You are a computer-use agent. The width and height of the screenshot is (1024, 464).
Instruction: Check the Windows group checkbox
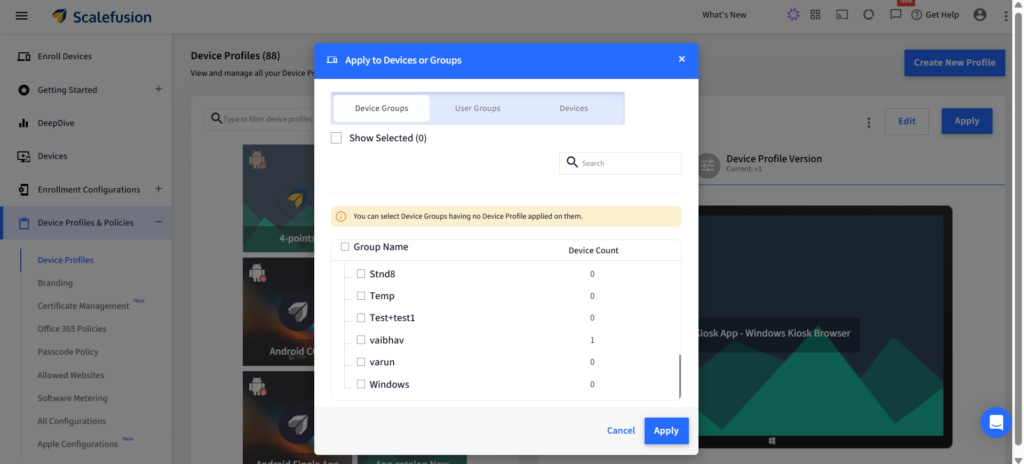361,384
